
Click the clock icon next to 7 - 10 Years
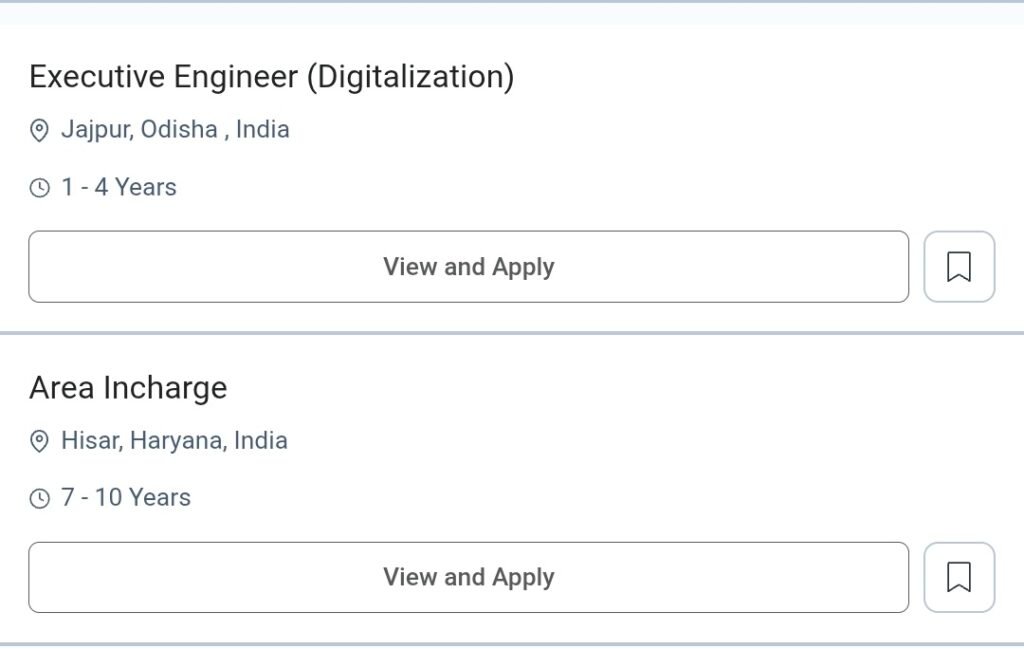40,498
